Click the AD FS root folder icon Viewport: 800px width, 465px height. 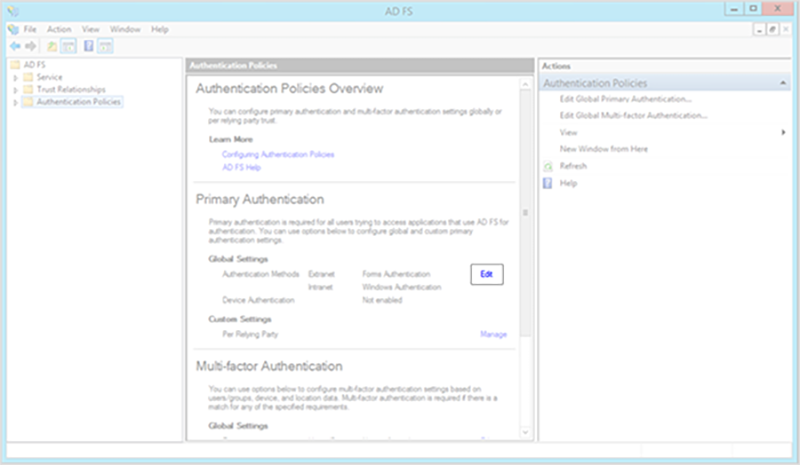[16, 65]
